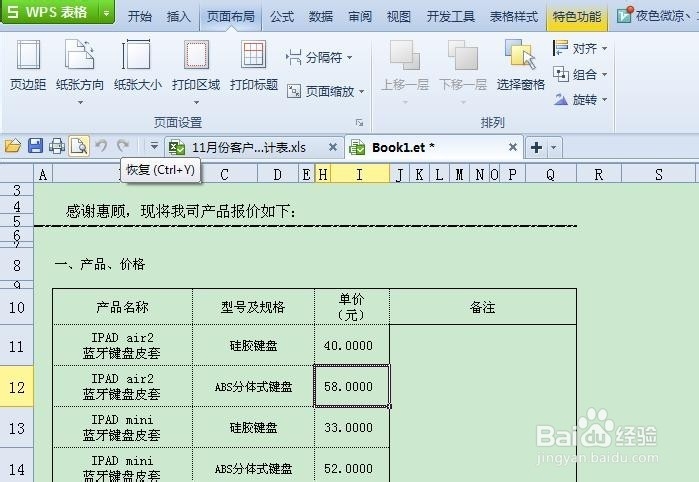Viewport: 699px width, 482px height.
Task: Select column Q header
Action: 551,174
